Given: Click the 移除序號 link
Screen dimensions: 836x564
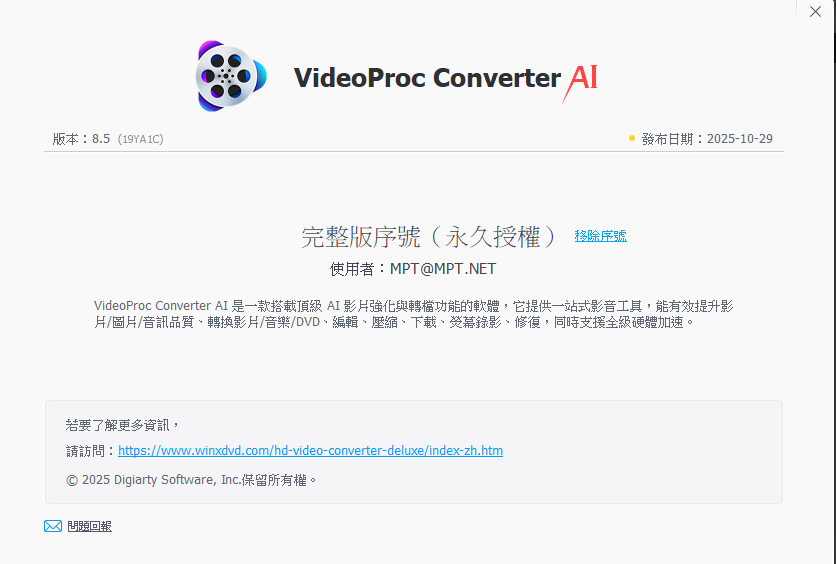Looking at the screenshot, I should click(600, 236).
